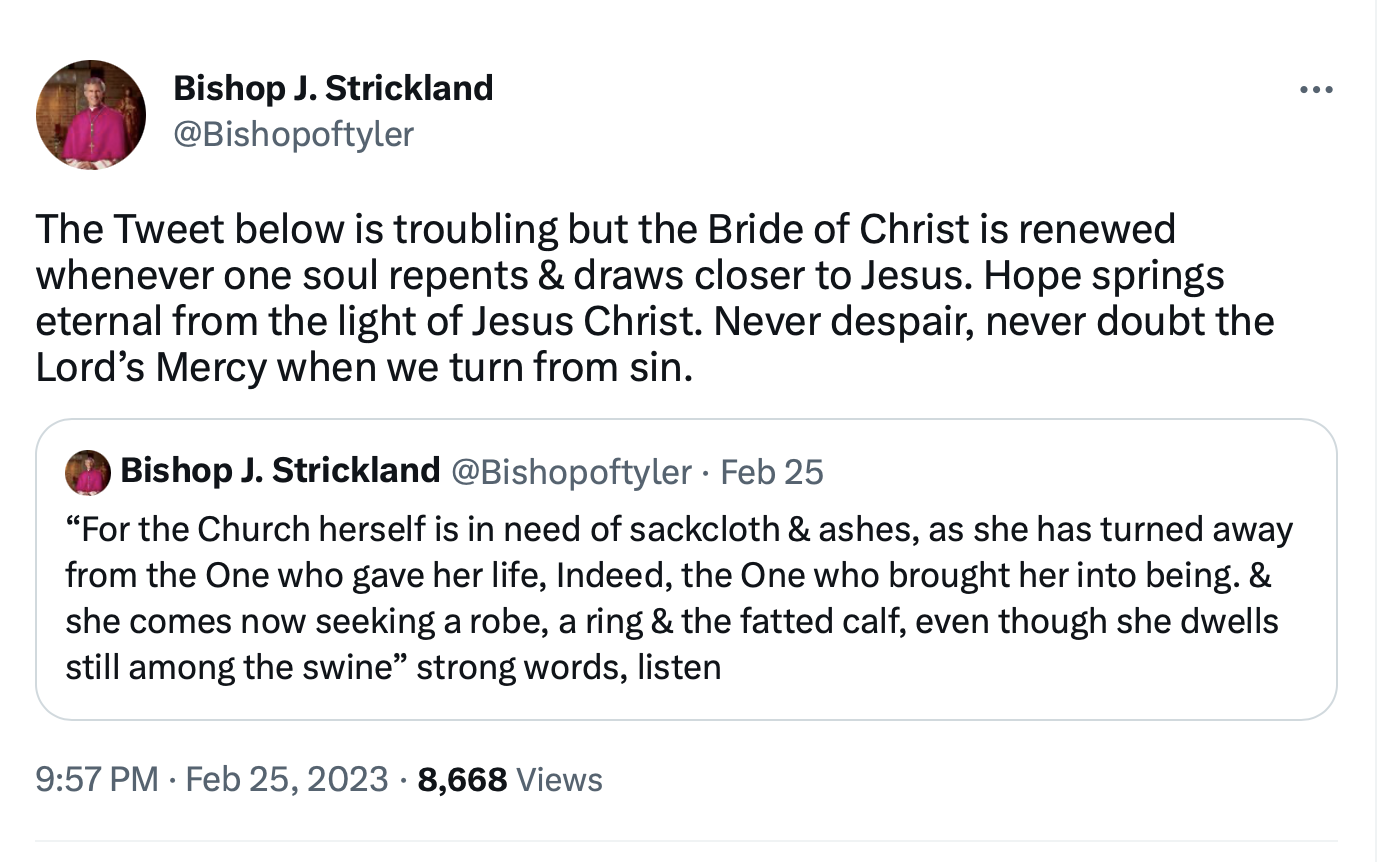Click the @Bishopoftyler handle in the quoted tweet
The width and height of the screenshot is (1378, 862).
[572, 471]
